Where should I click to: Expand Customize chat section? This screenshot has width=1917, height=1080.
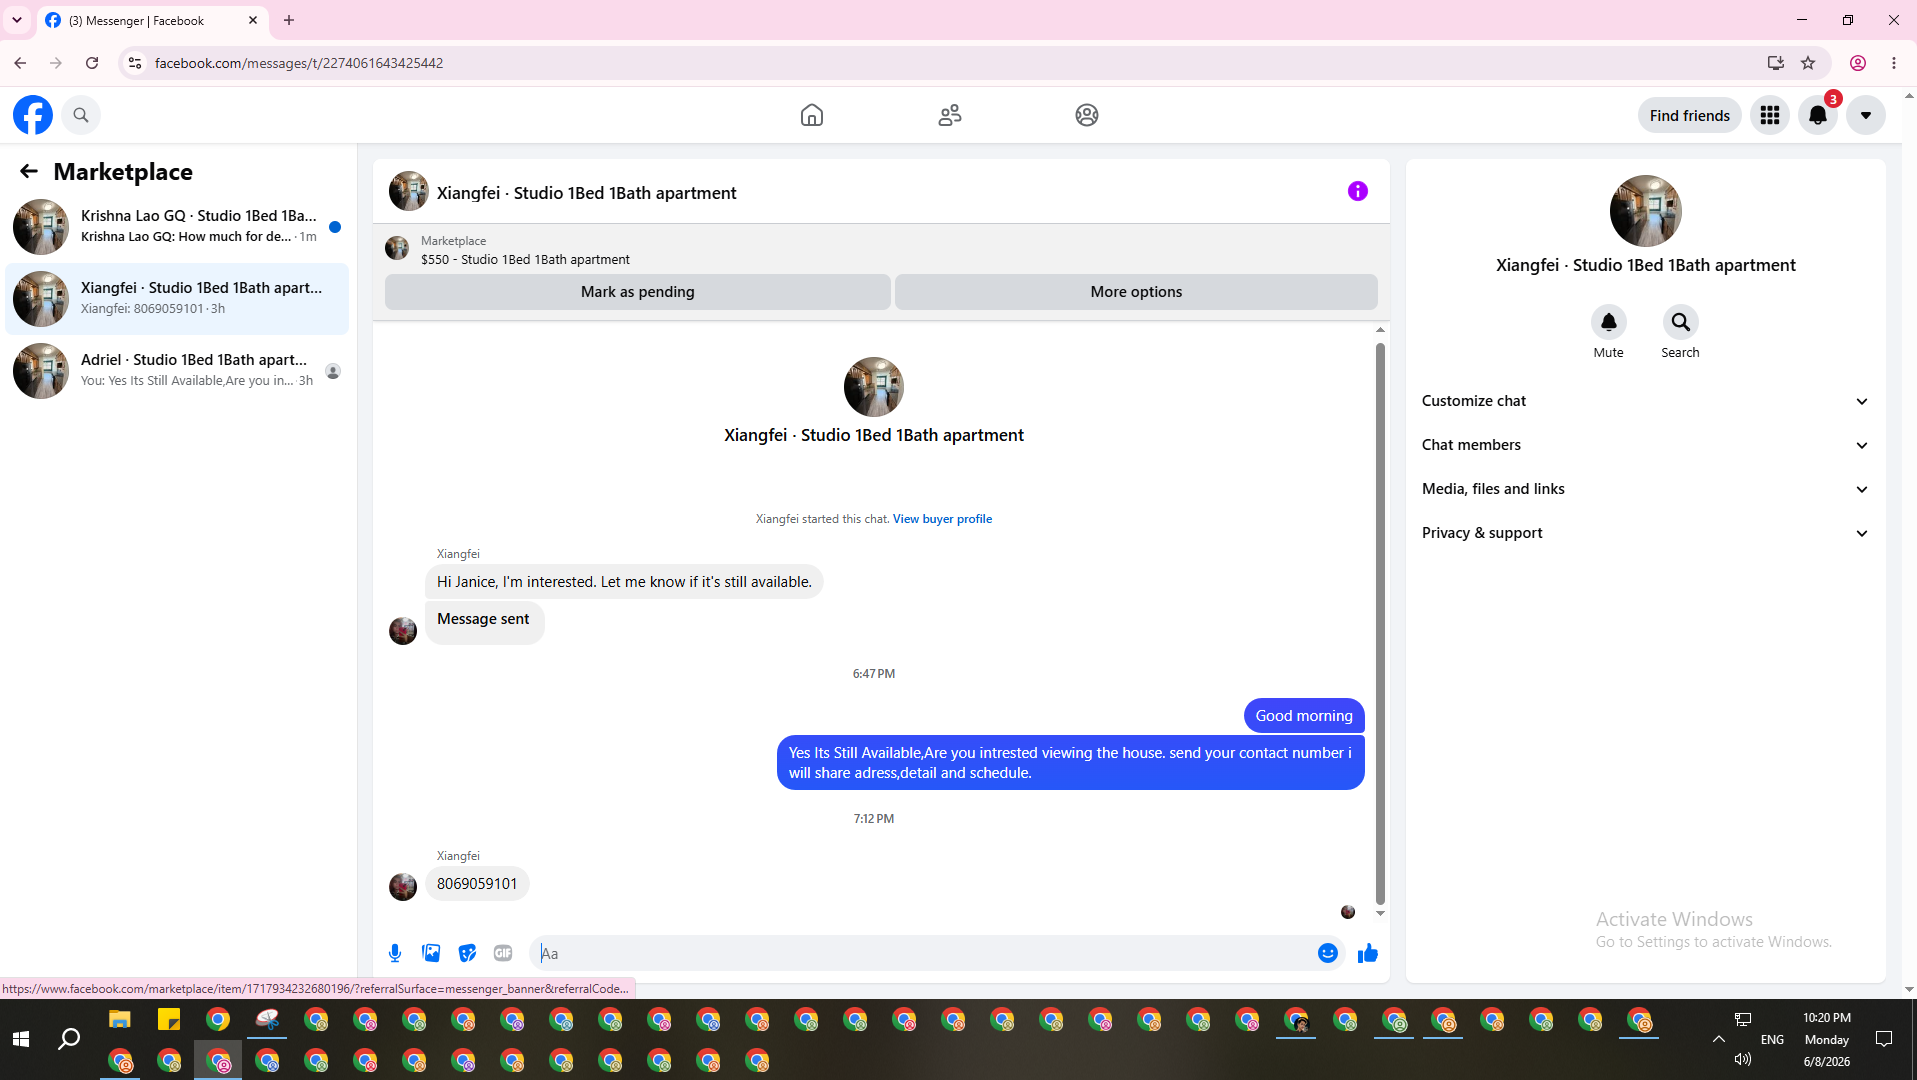(1645, 401)
